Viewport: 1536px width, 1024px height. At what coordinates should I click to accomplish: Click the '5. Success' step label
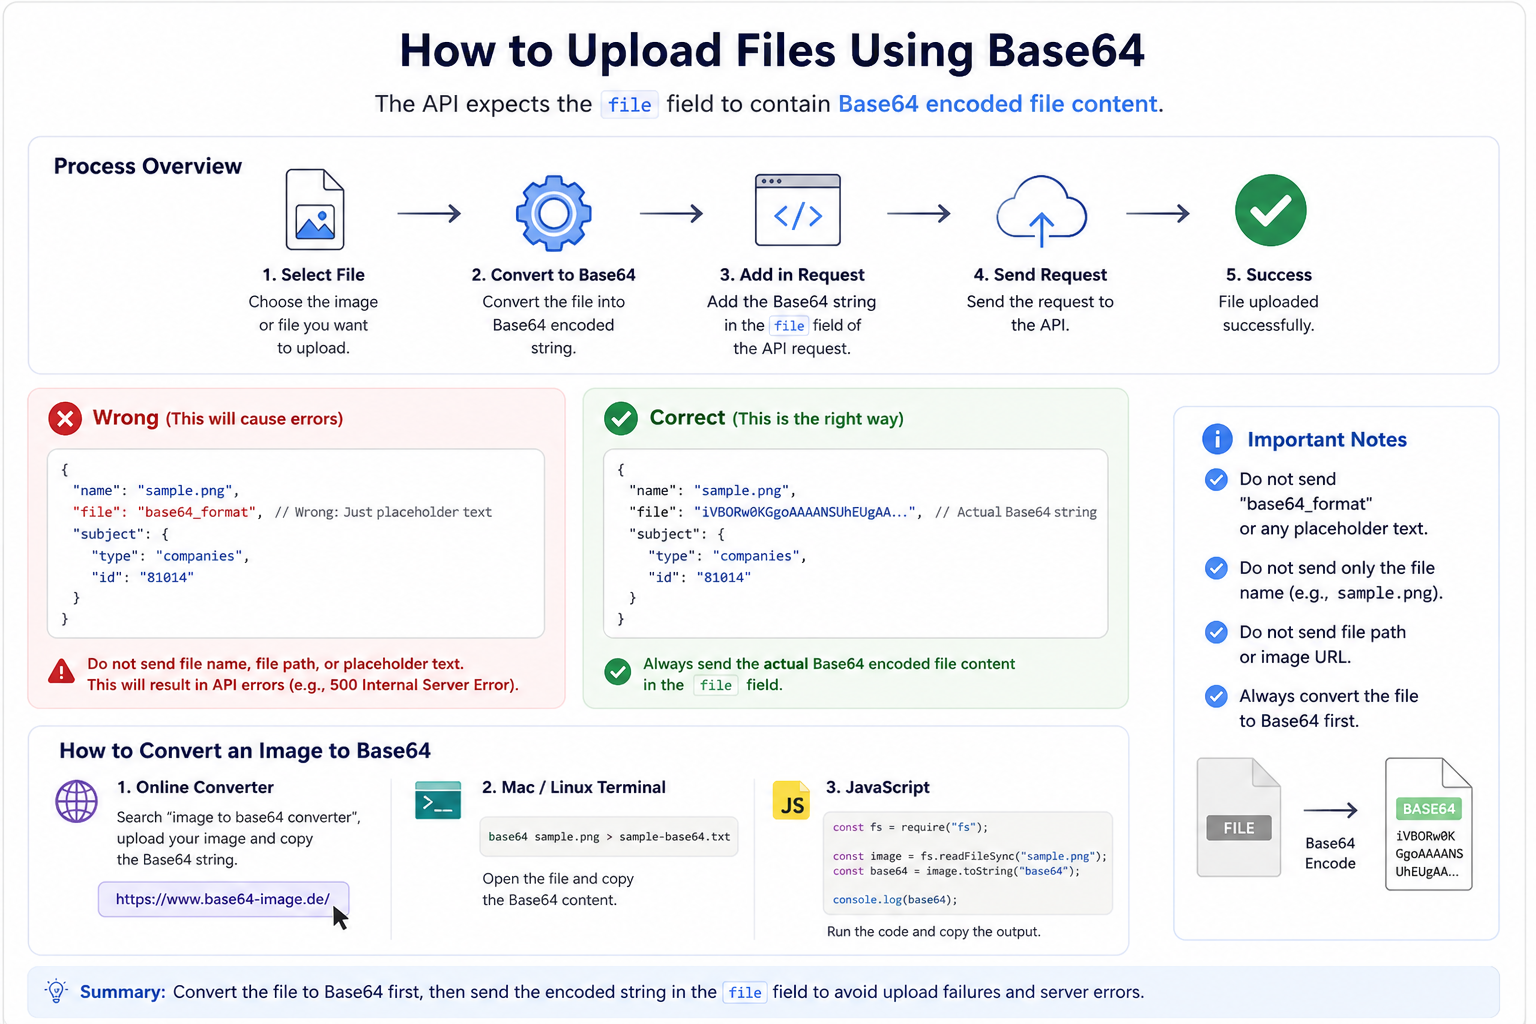(x=1269, y=275)
